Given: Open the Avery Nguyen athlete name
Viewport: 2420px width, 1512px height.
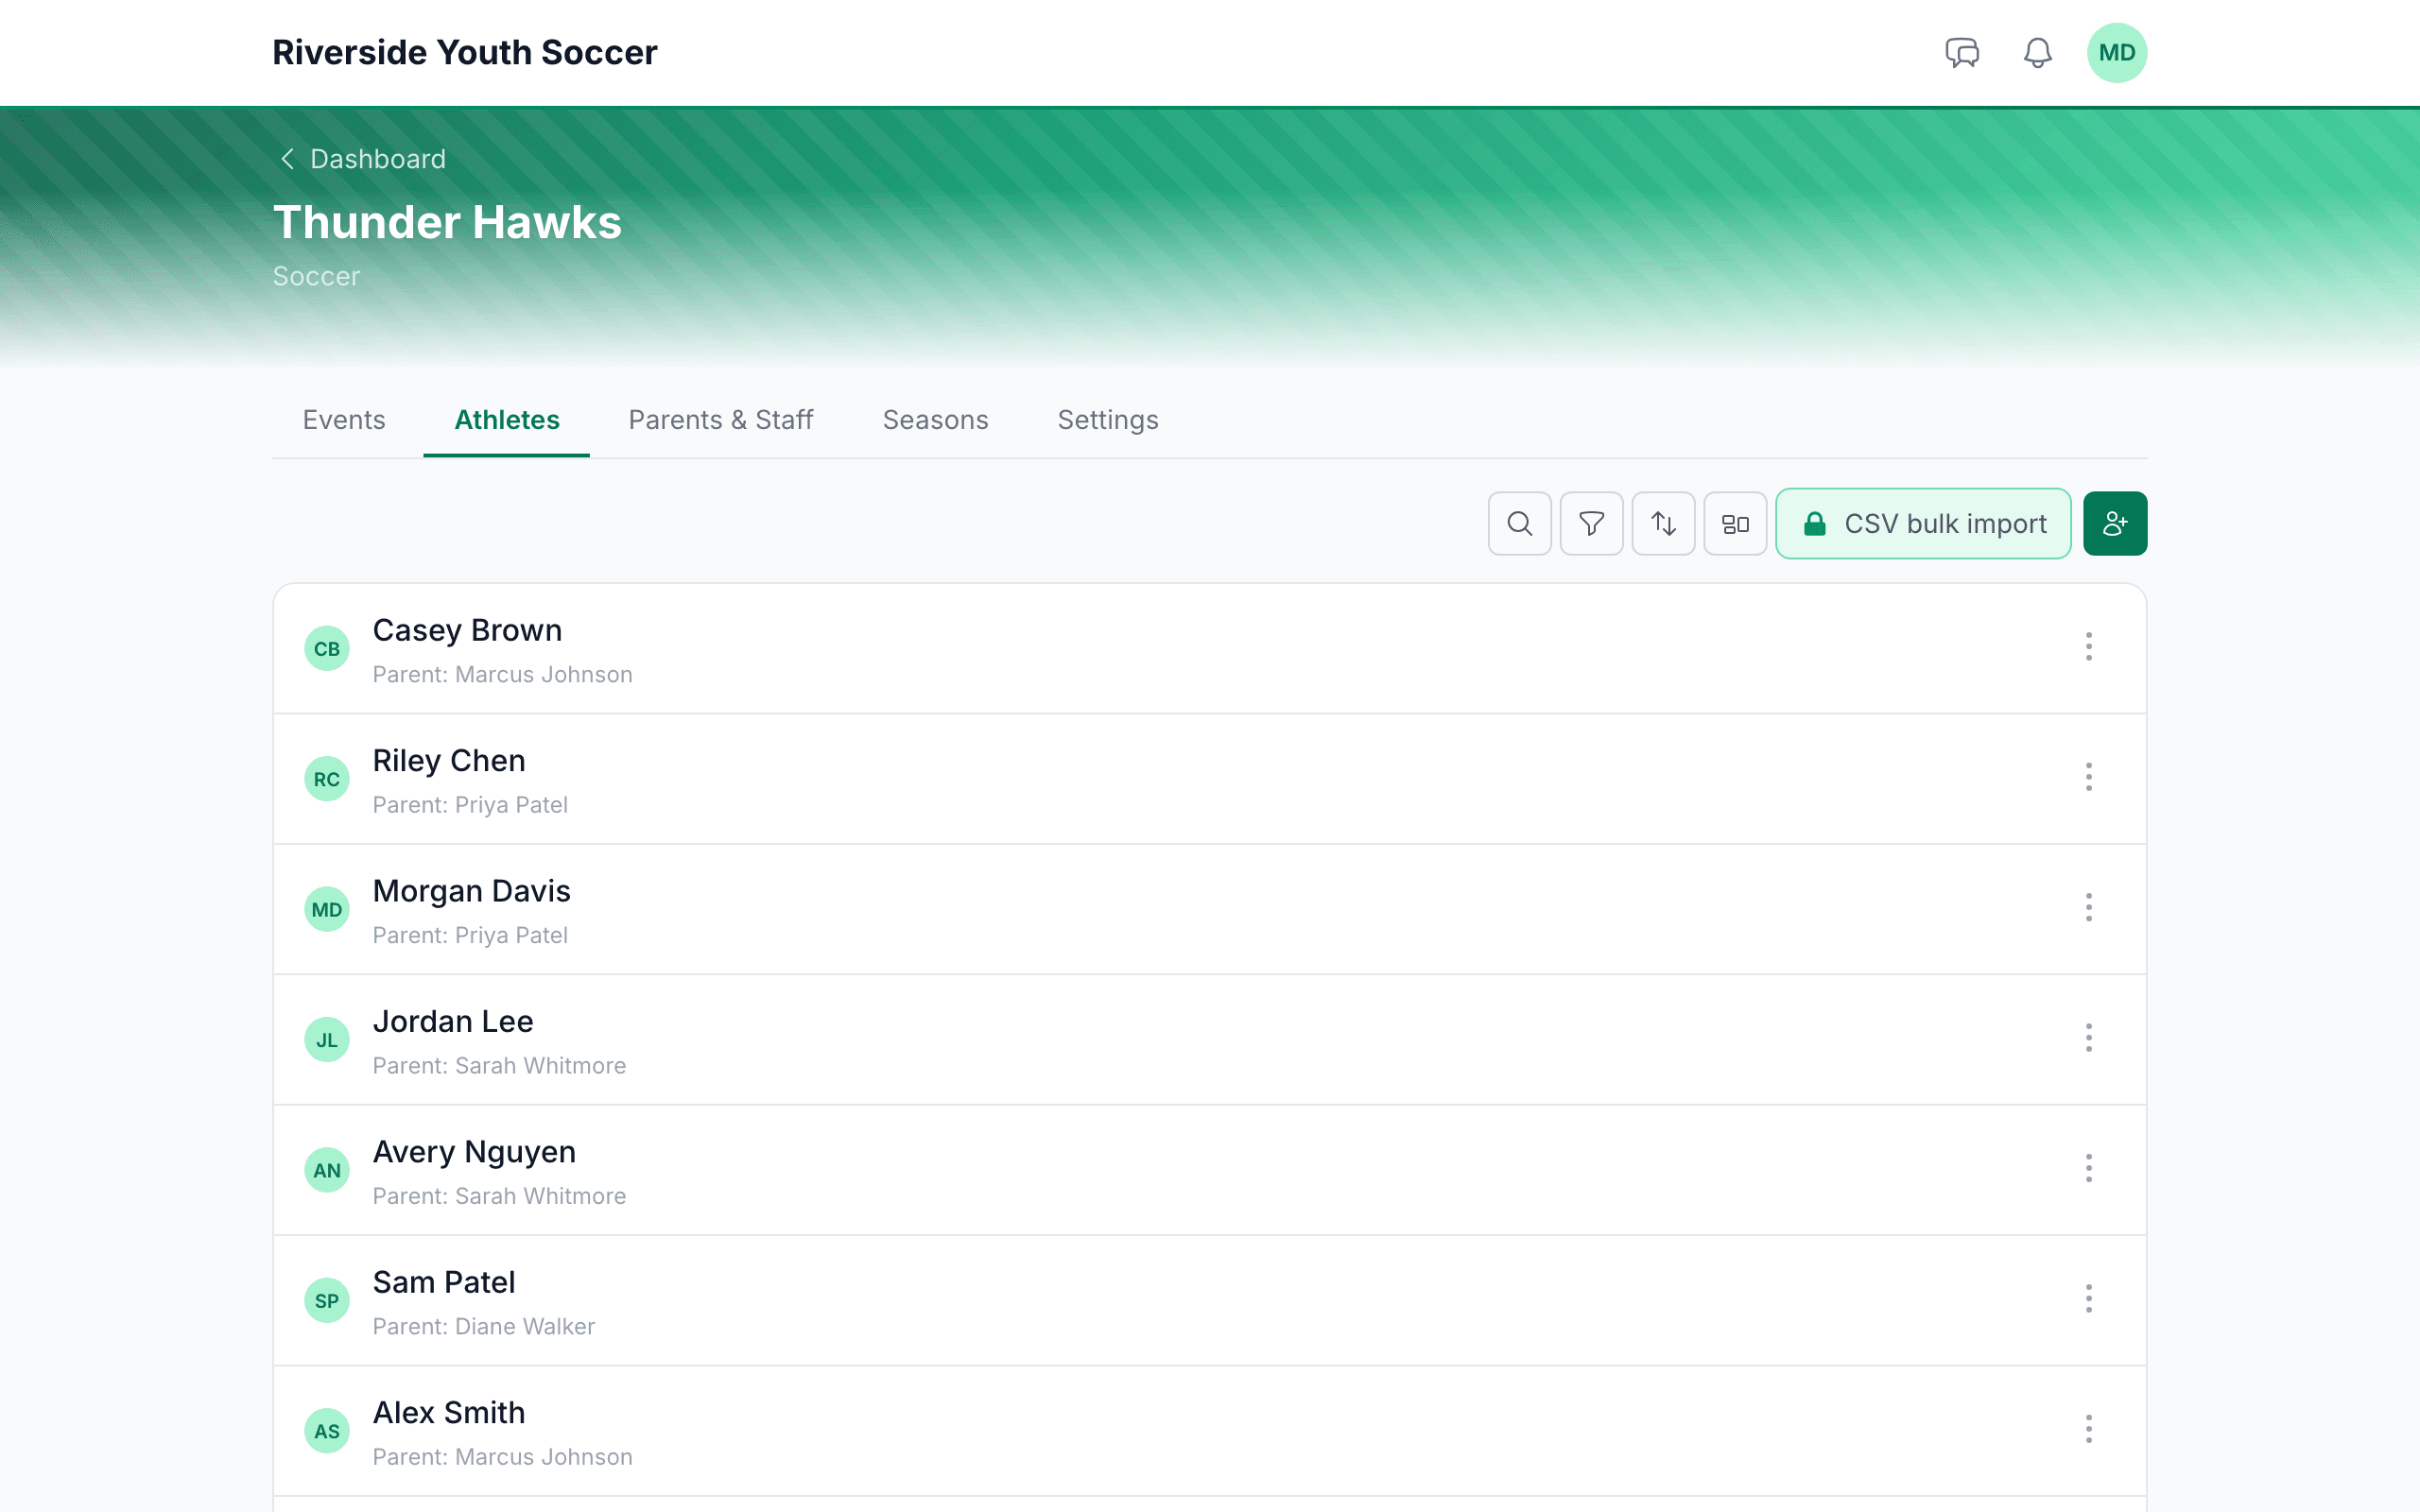Looking at the screenshot, I should [474, 1152].
